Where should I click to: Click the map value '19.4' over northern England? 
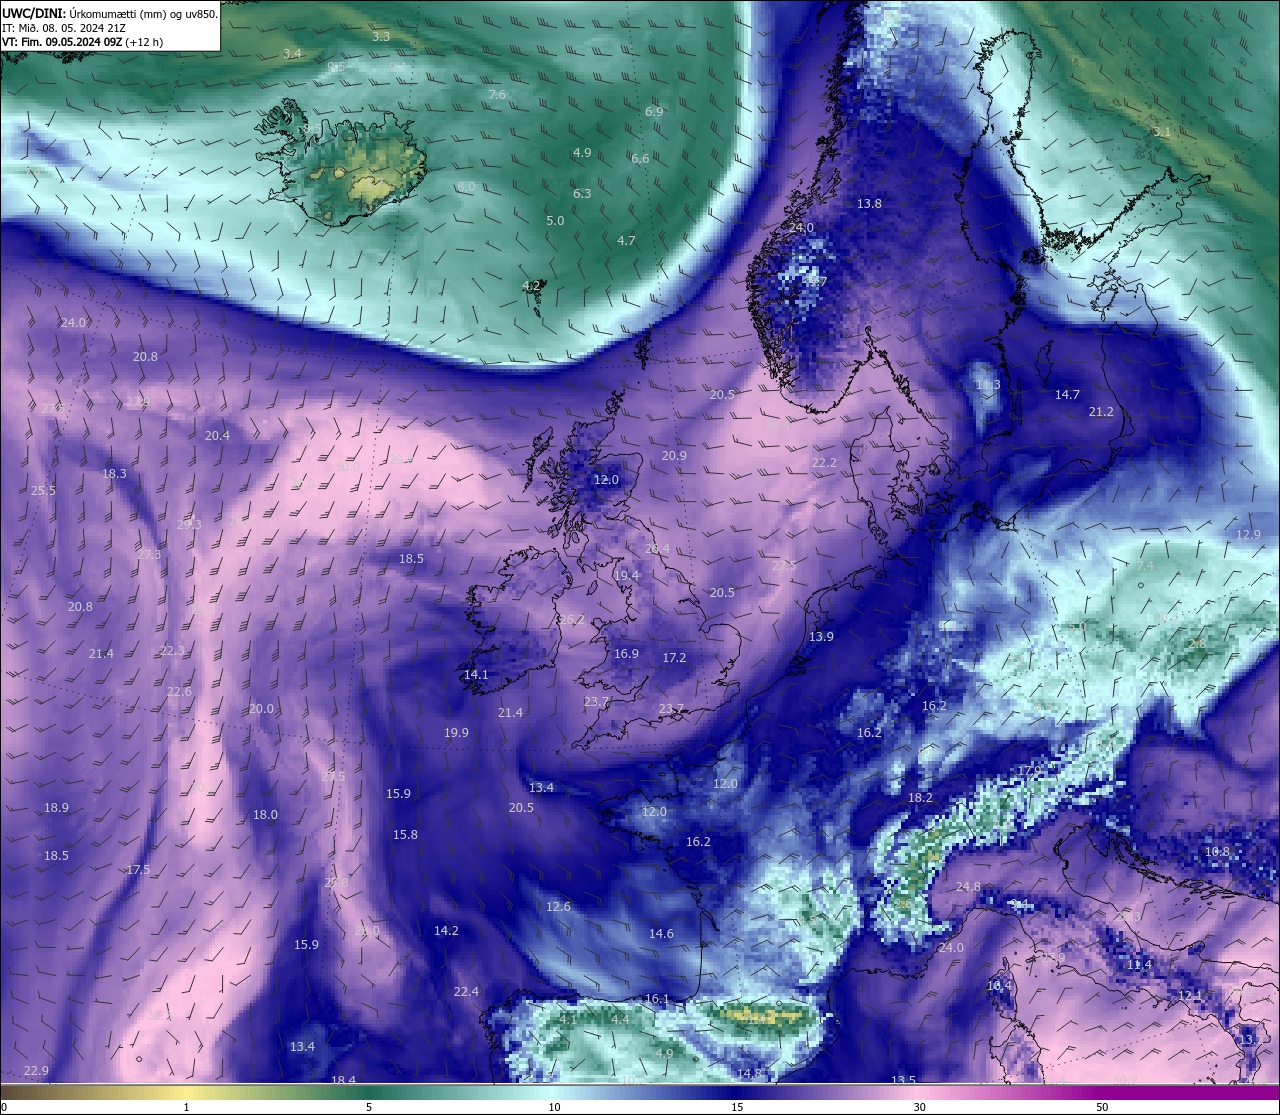[x=627, y=576]
